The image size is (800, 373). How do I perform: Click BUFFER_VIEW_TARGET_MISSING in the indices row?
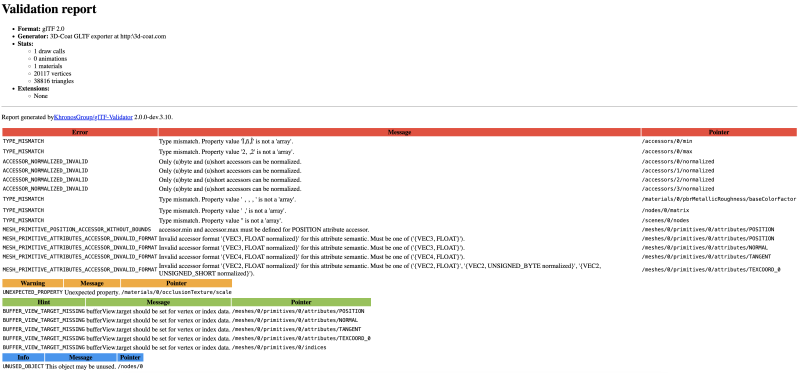[x=44, y=347]
